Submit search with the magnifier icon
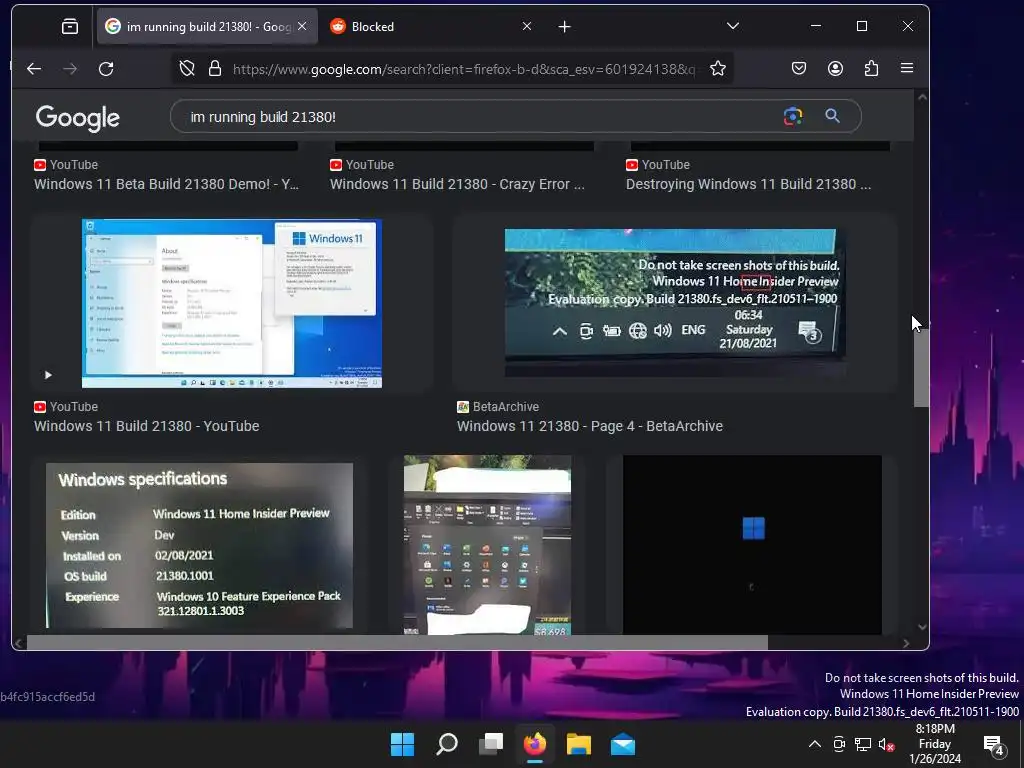The image size is (1024, 768). [832, 116]
